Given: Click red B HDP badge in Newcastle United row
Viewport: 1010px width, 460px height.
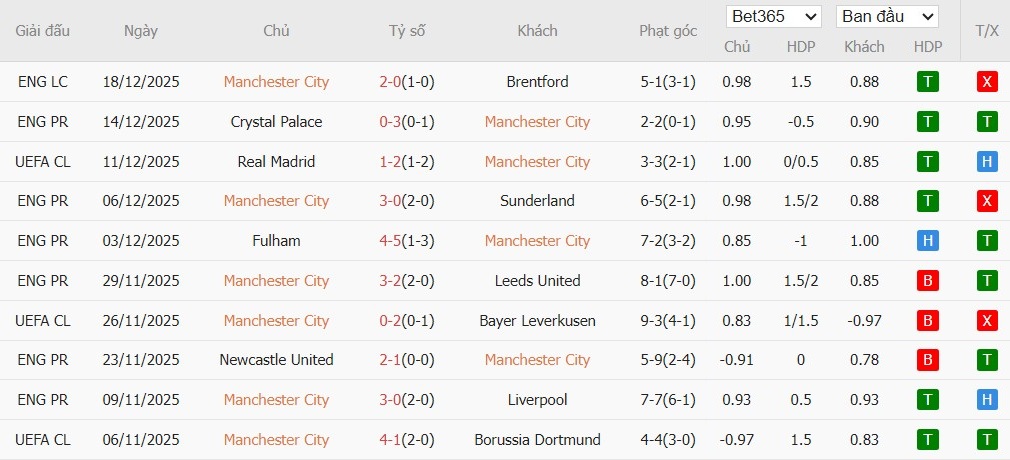Looking at the screenshot, I should 927,360.
